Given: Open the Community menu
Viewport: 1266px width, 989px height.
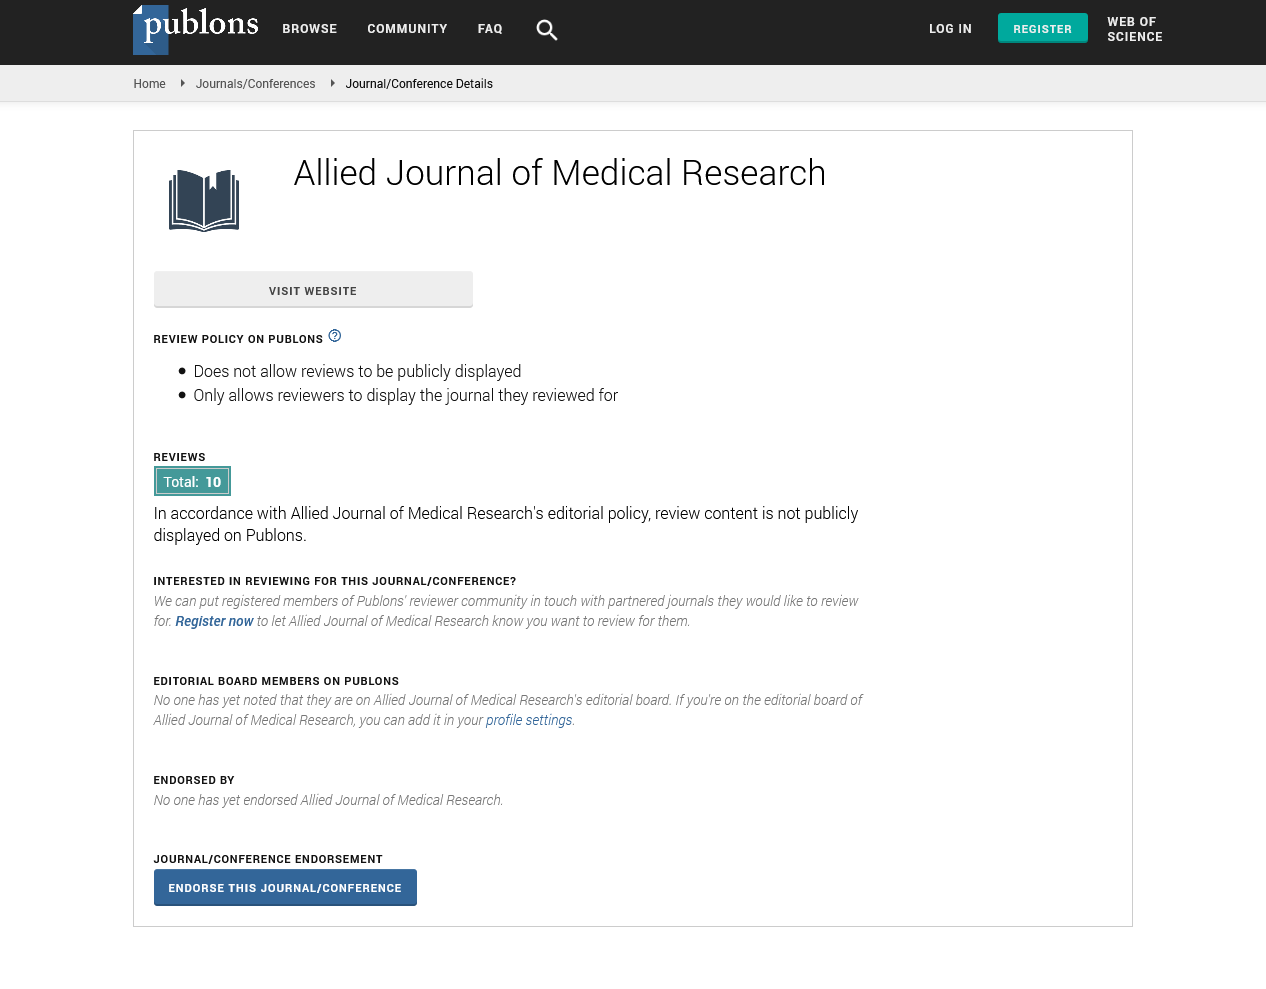Looking at the screenshot, I should [407, 29].
